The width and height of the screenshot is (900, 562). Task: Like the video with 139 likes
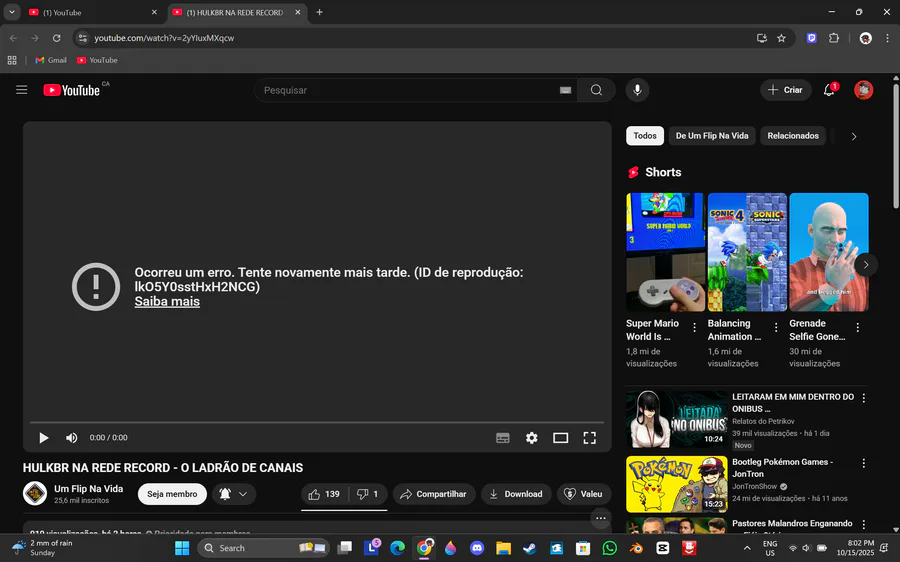[324, 494]
